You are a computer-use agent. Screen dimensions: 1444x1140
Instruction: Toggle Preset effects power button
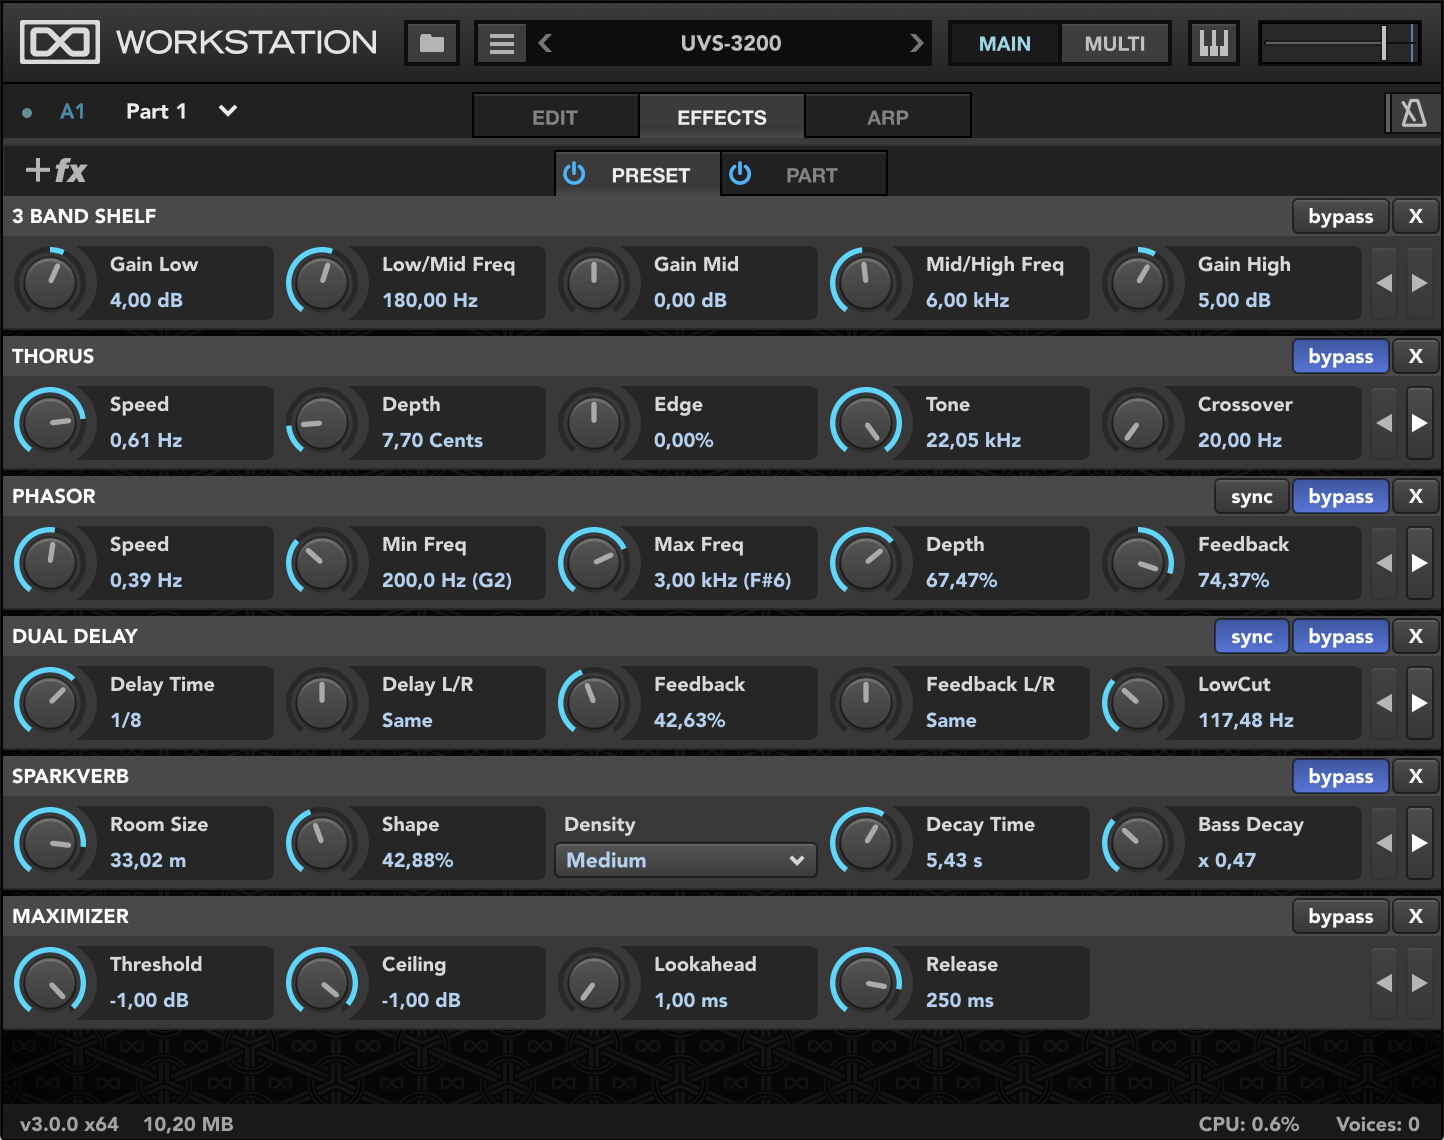(574, 174)
